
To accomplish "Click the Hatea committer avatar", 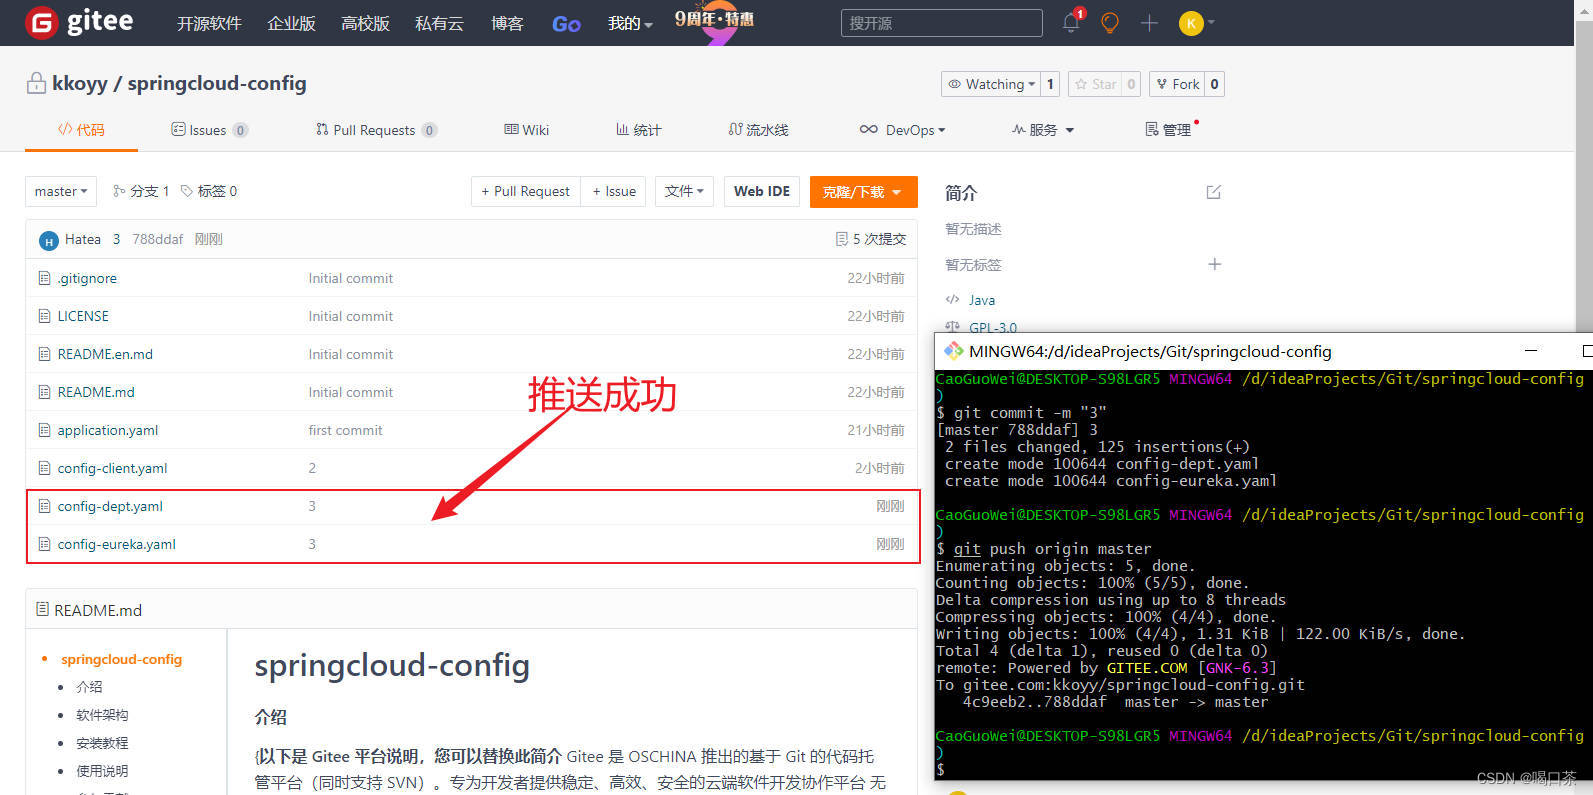I will [48, 240].
